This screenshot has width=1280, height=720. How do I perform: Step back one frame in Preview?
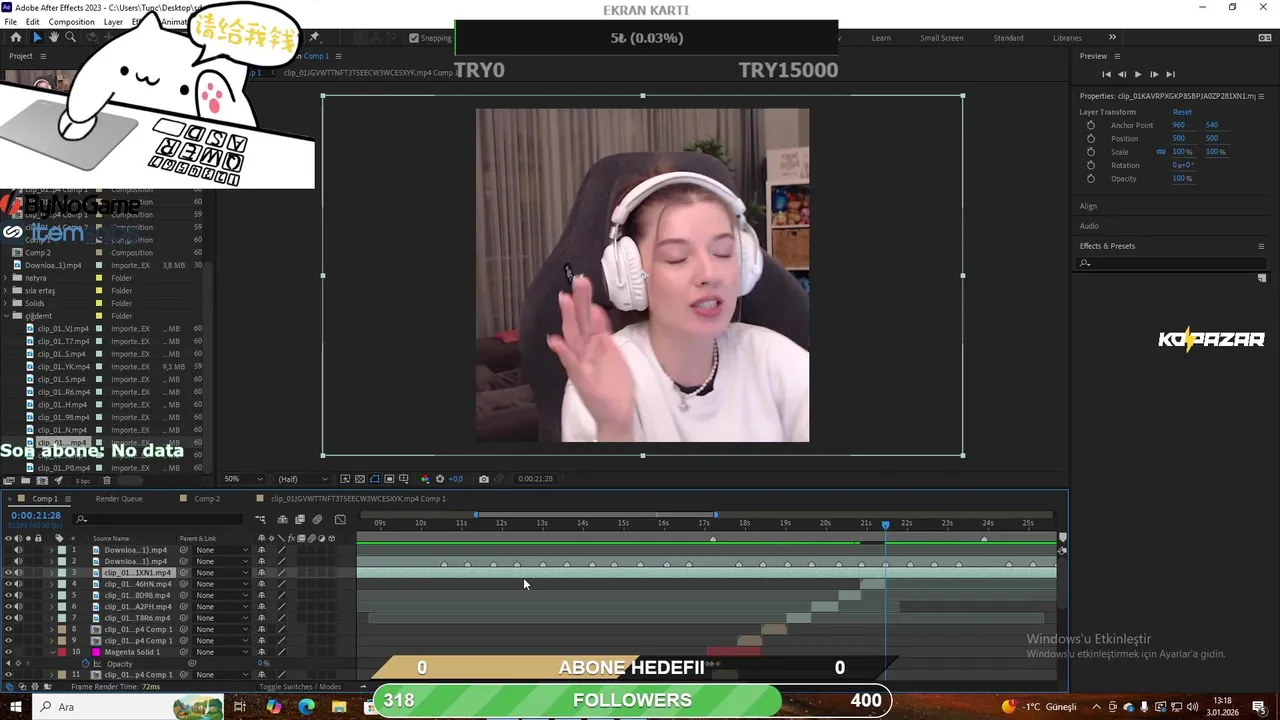[x=1122, y=74]
